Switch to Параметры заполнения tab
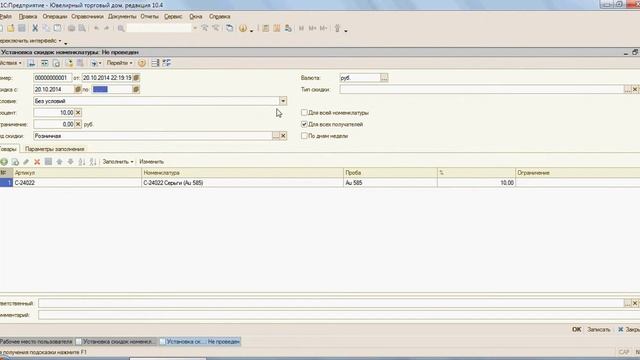Viewport: 640px width, 360px height. pos(54,149)
